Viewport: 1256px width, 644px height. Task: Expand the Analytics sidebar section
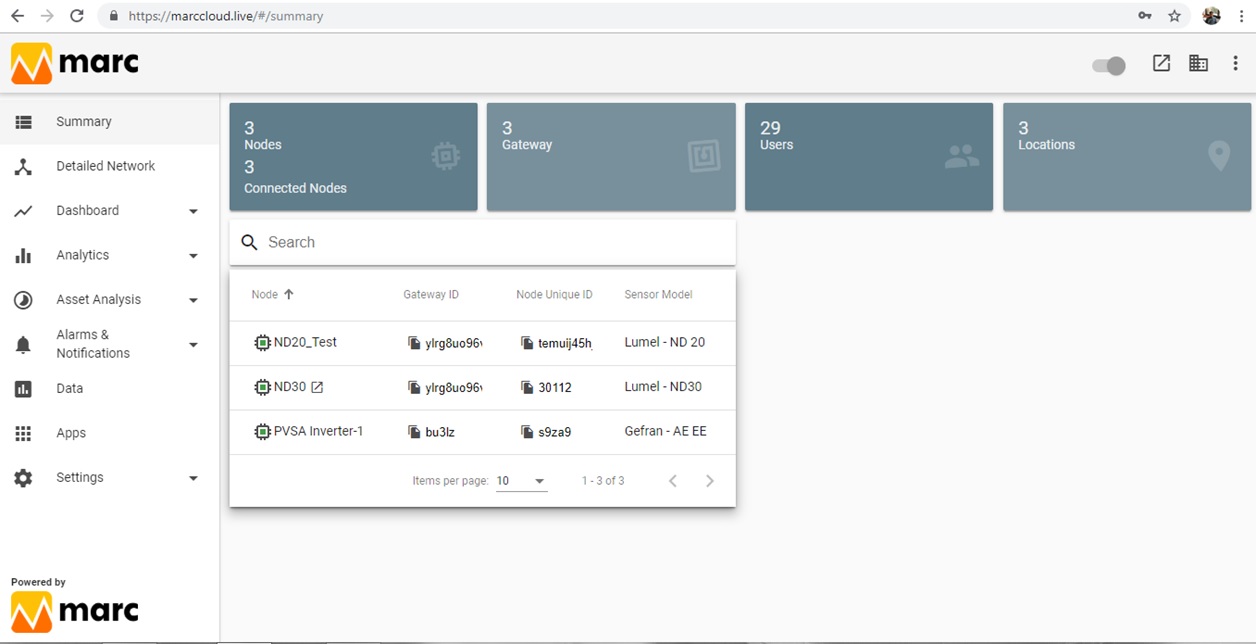(x=193, y=255)
